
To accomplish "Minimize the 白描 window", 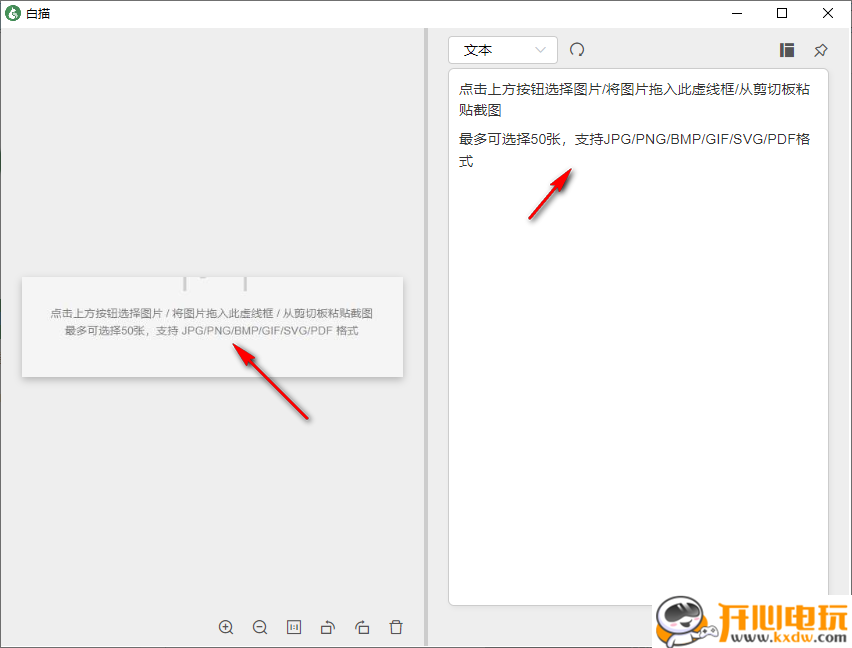I will click(737, 13).
